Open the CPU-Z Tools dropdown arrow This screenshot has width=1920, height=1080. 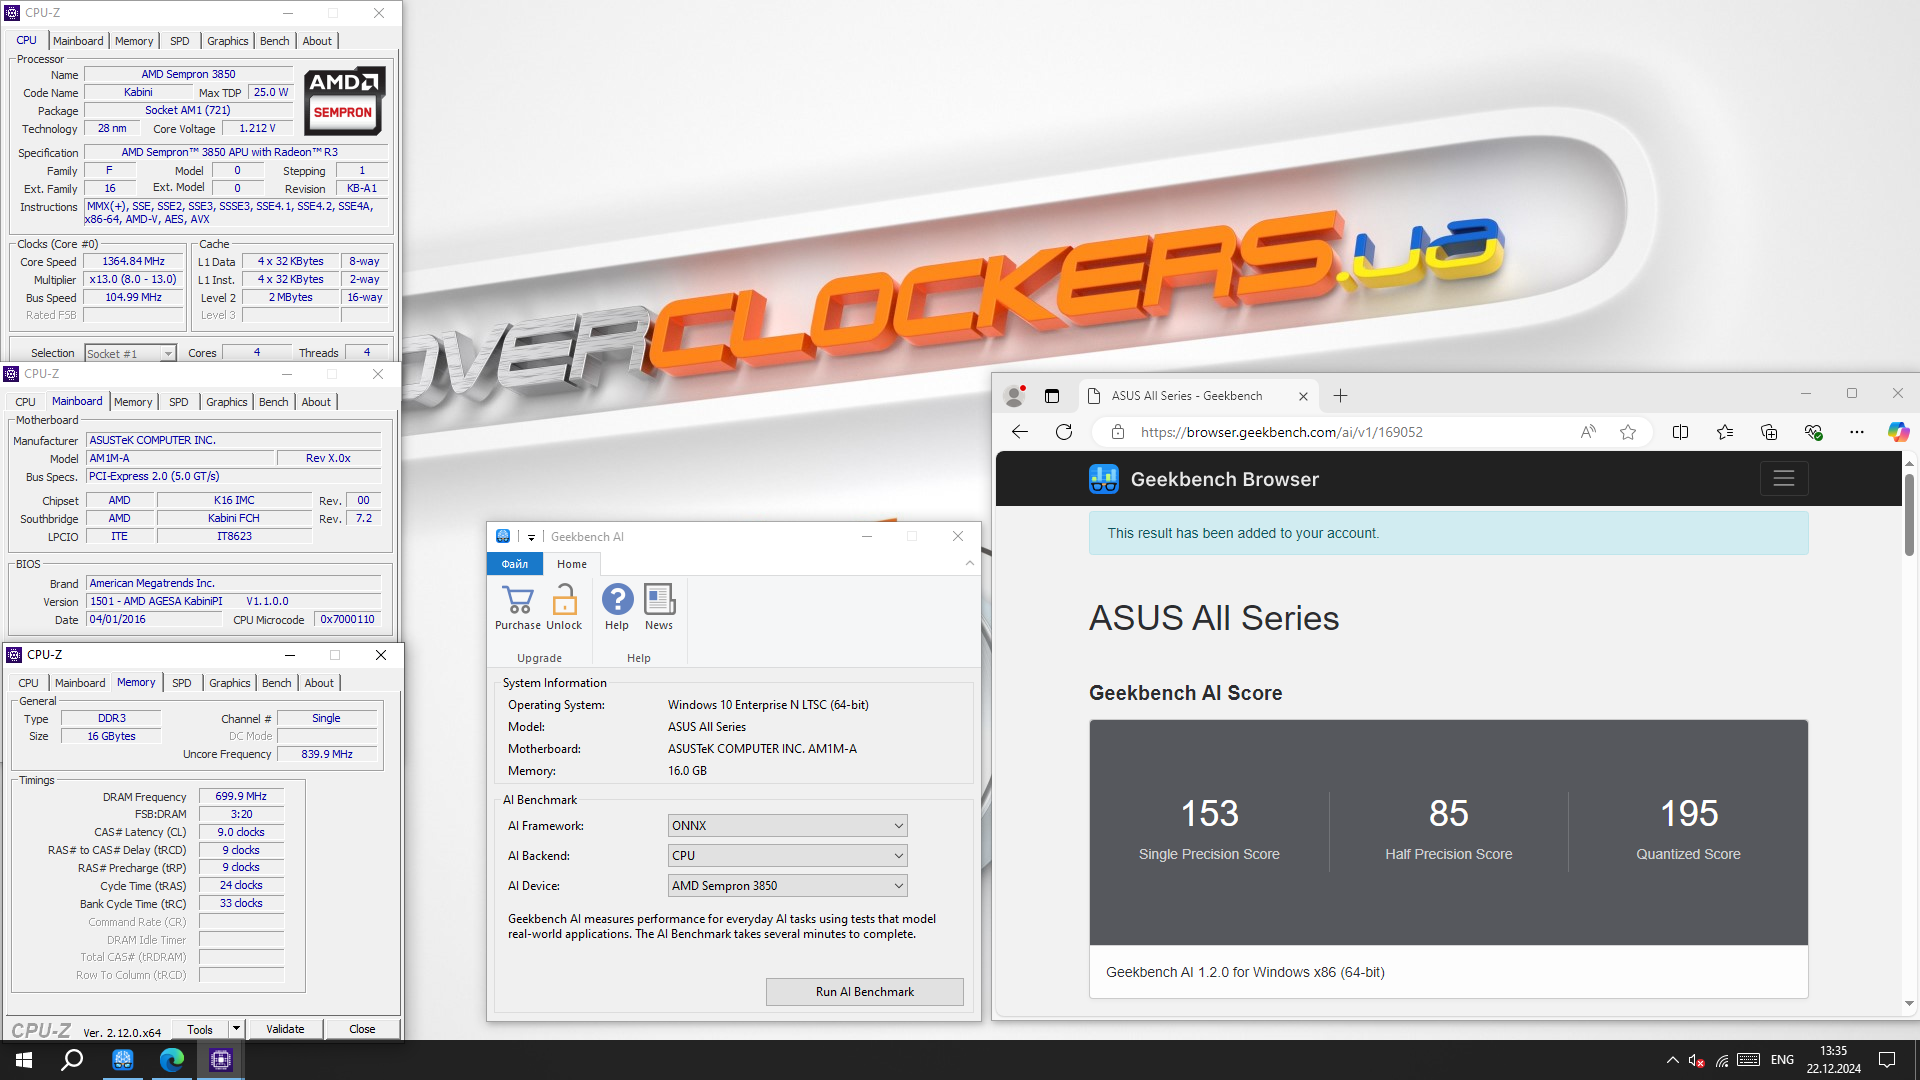tap(236, 1029)
